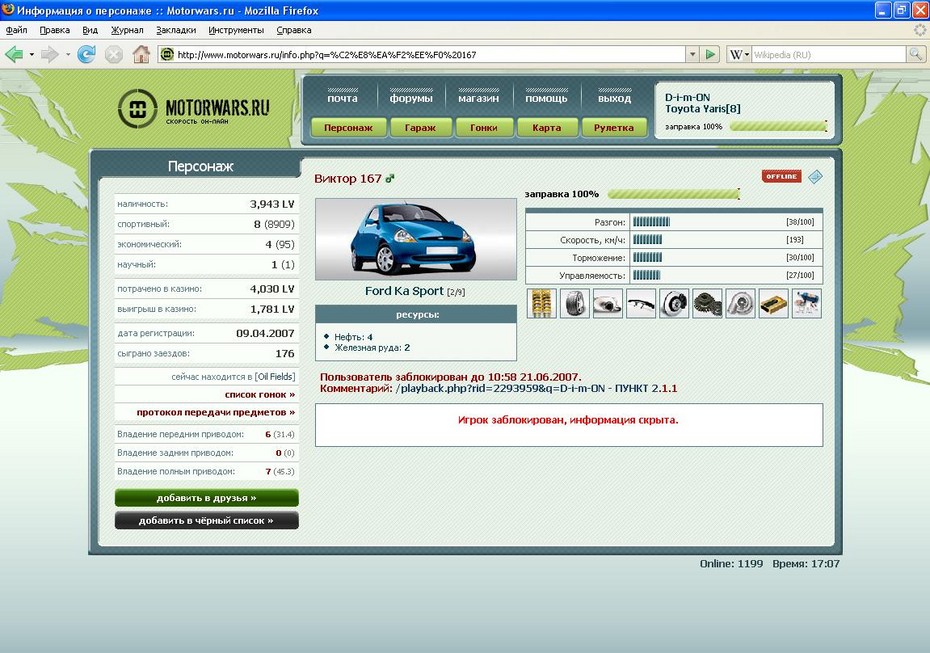
Task: Click добавить в чёрный список button
Action: coord(206,520)
